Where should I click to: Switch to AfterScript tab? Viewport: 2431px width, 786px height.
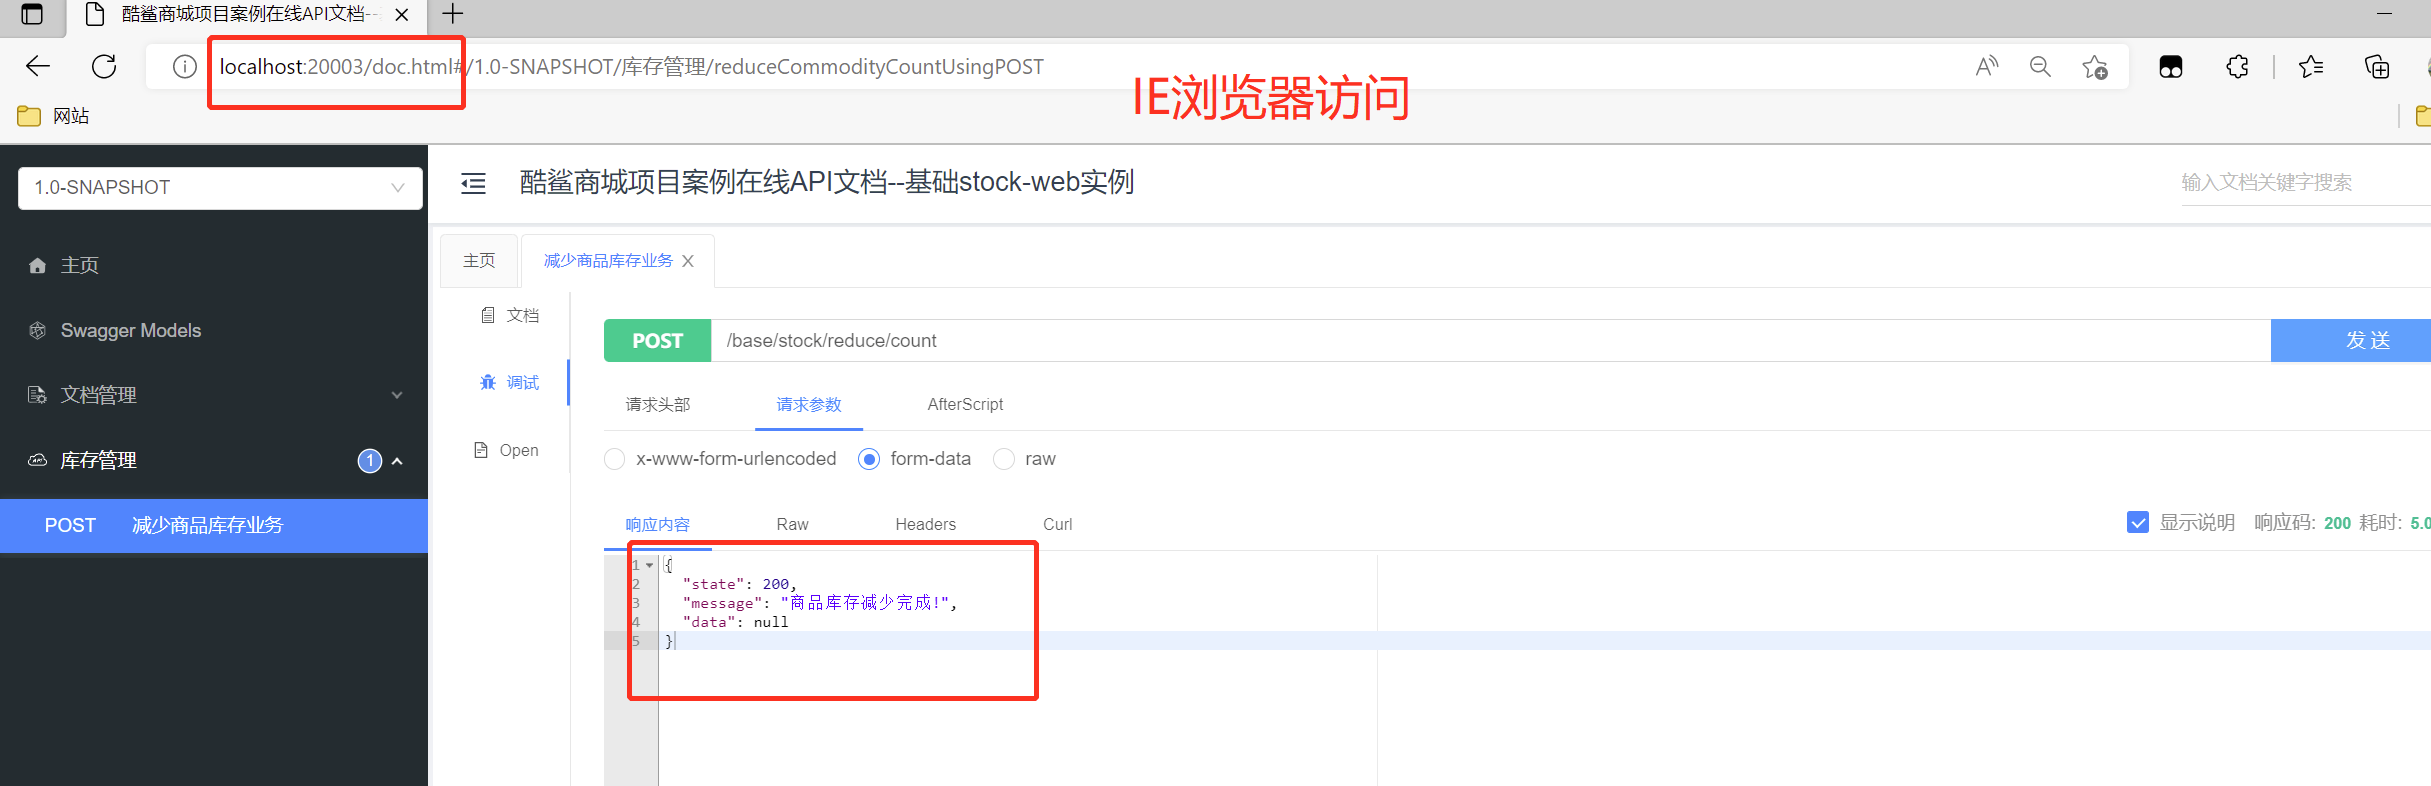pos(965,404)
